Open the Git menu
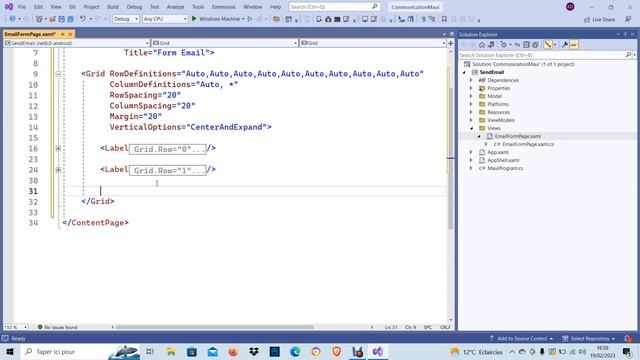Viewport: 640px width, 360px height. 72,7
